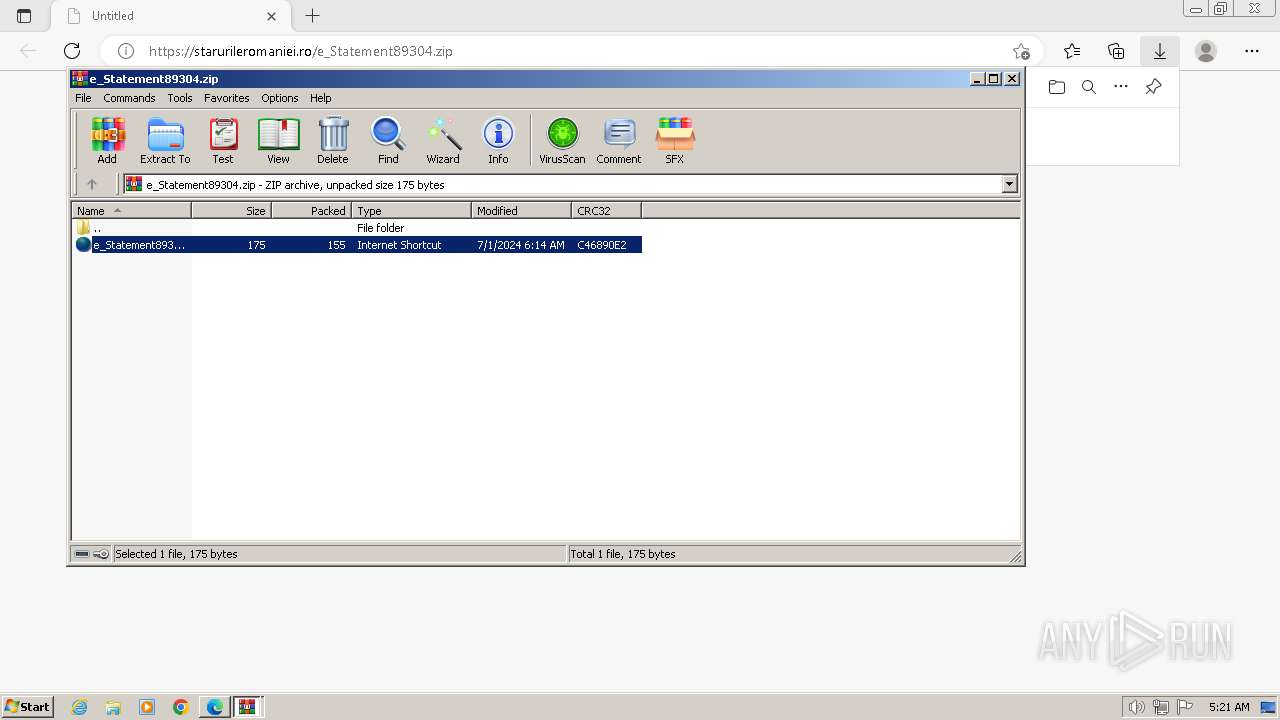Open the Windows Start menu

click(27, 706)
